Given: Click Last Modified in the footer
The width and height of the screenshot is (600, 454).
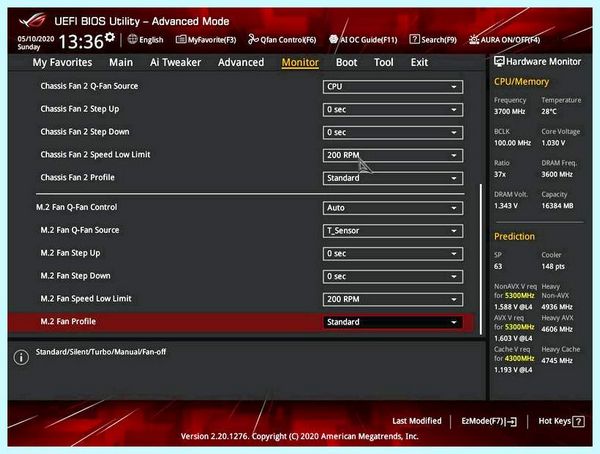Looking at the screenshot, I should pos(417,421).
